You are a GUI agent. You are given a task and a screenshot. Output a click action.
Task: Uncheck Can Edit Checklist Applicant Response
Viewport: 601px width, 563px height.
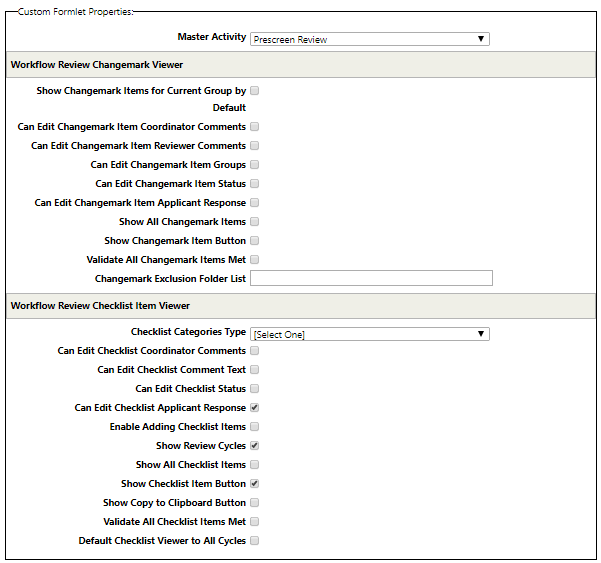[255, 407]
